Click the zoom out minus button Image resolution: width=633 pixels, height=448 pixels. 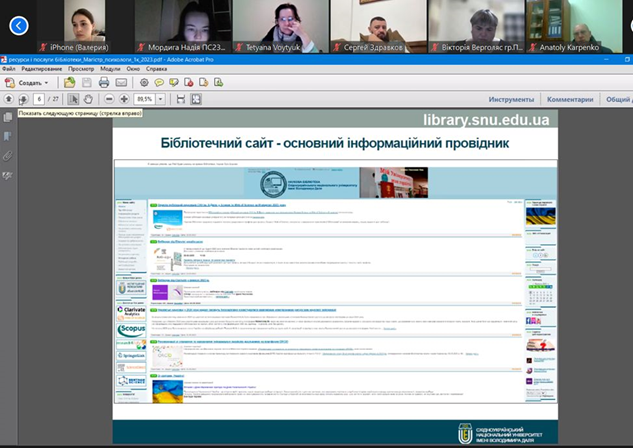pos(107,99)
